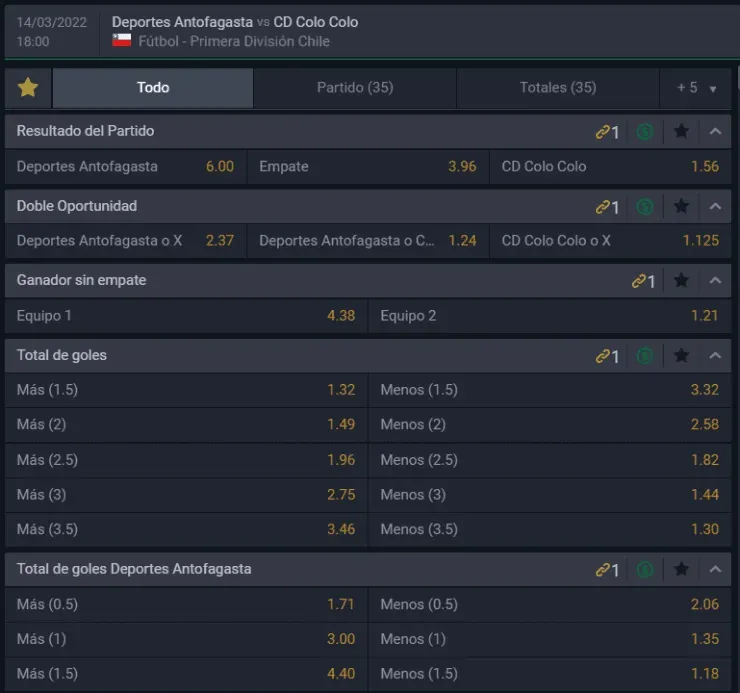The height and width of the screenshot is (693, 740).
Task: Switch to the Totales (35) tab
Action: coord(558,88)
